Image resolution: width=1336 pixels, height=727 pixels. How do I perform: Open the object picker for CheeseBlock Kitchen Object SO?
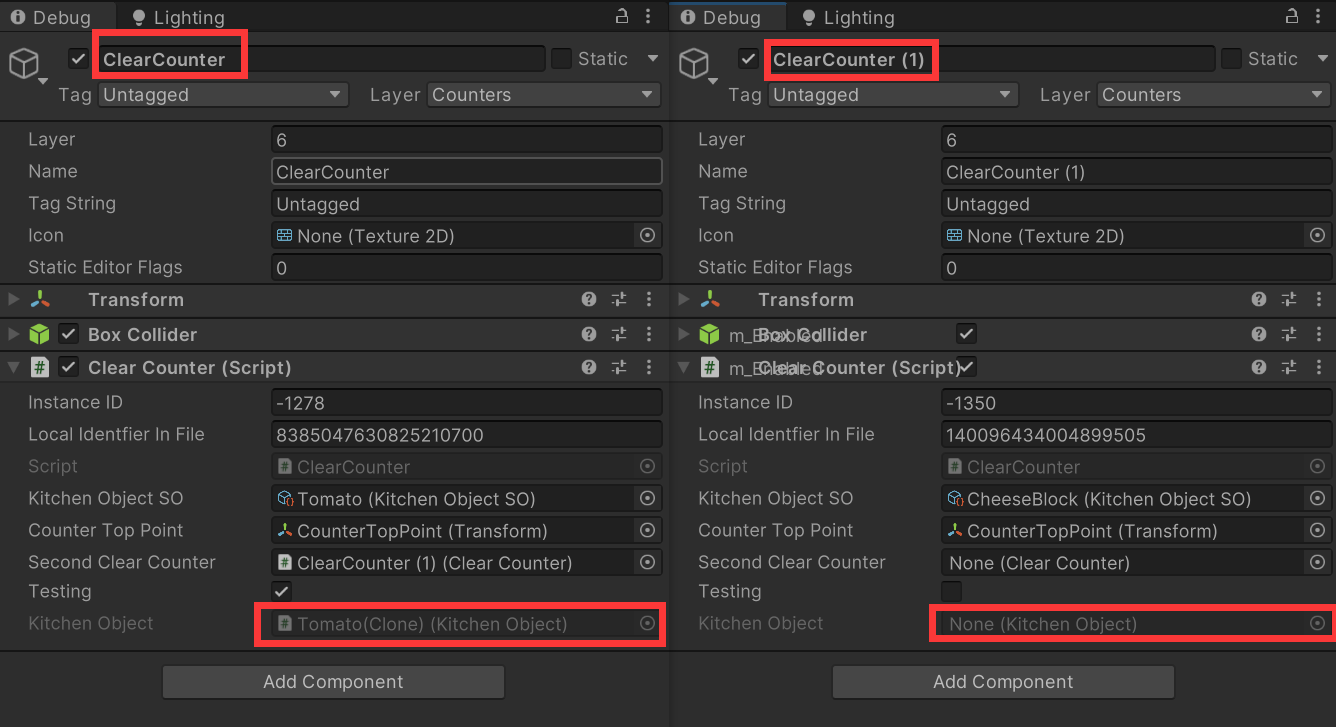coord(1317,498)
